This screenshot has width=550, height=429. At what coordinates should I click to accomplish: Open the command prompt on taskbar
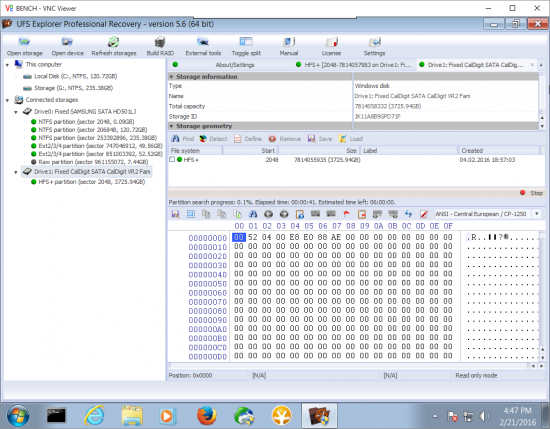click(x=56, y=416)
